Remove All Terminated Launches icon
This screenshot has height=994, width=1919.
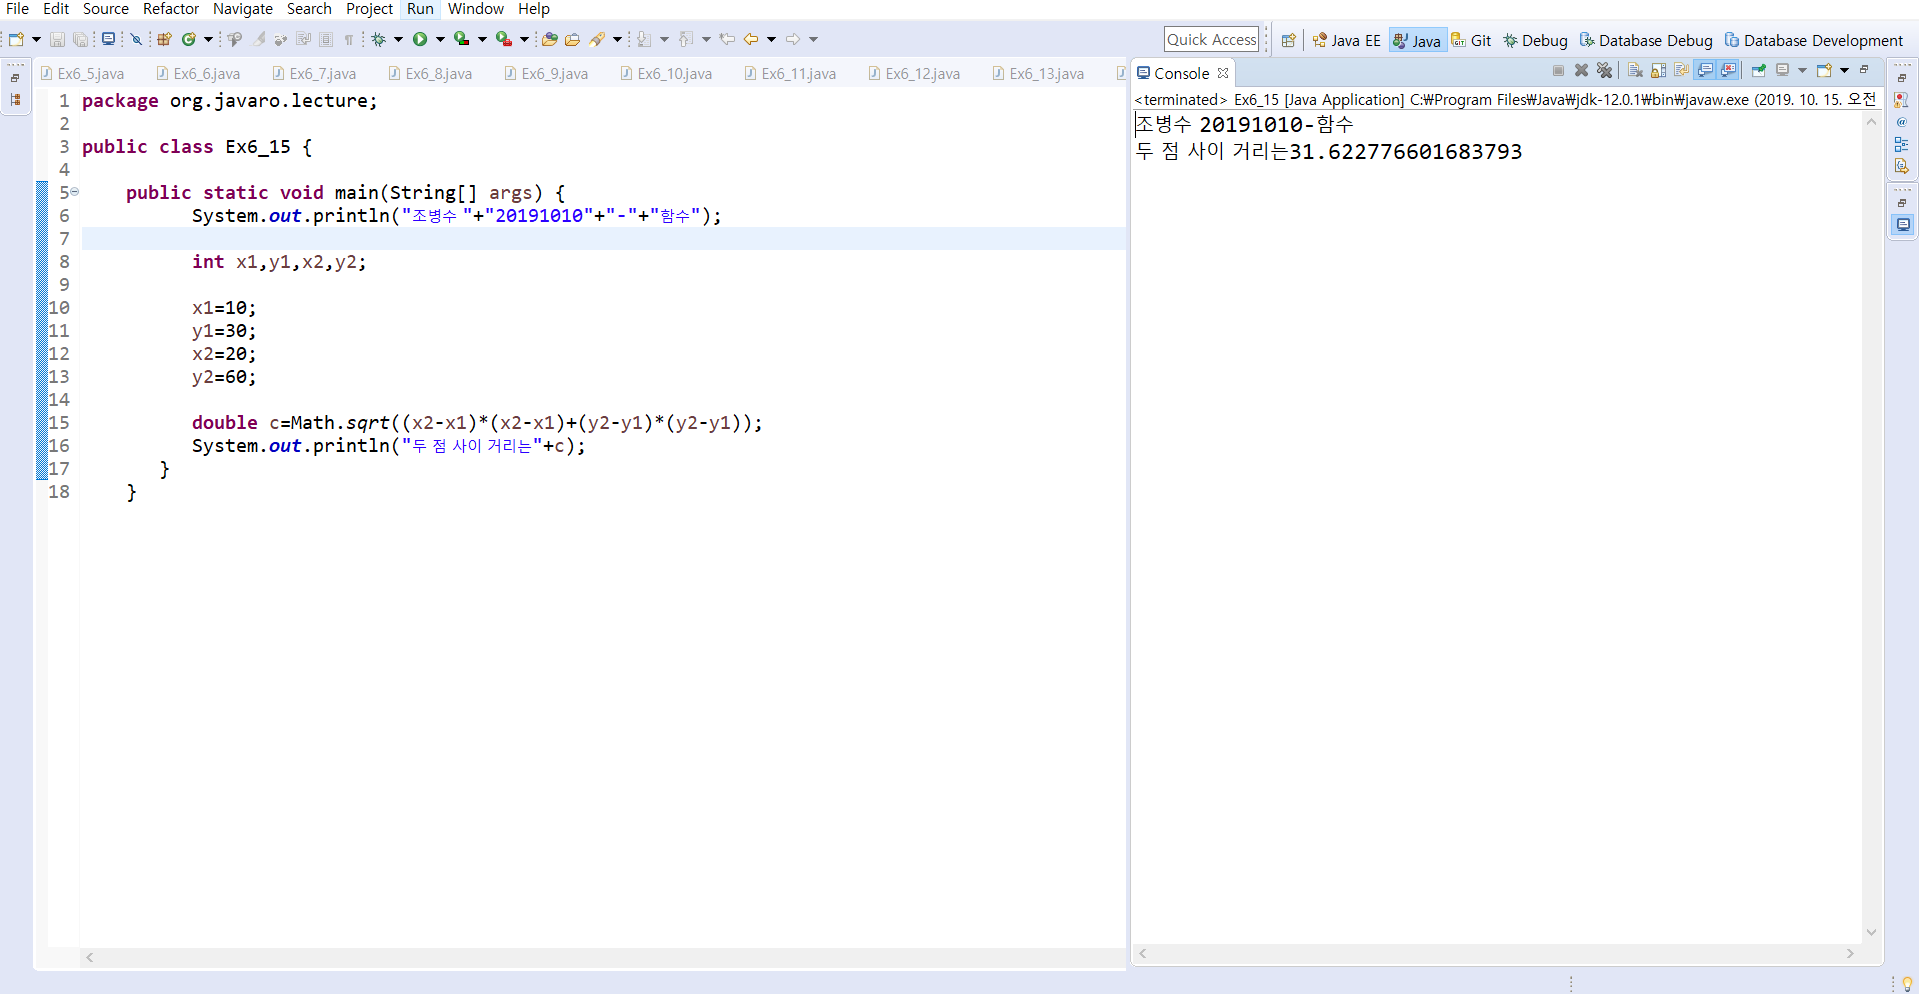pyautogui.click(x=1604, y=70)
